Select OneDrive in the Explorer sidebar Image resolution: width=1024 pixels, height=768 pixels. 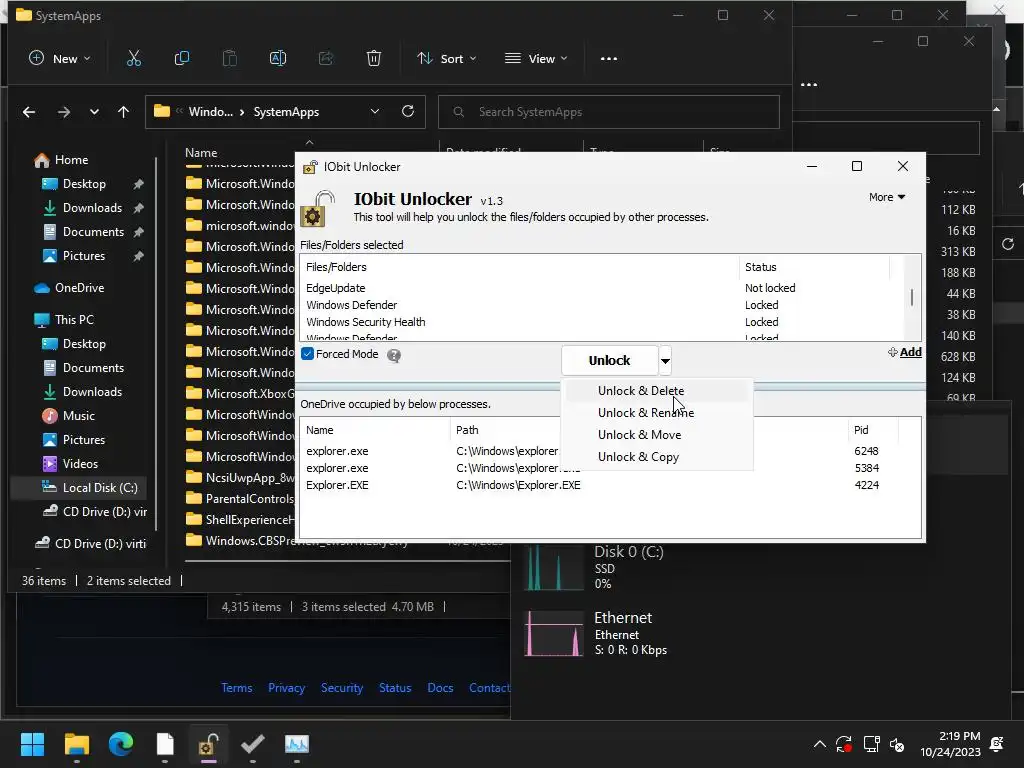click(69, 288)
